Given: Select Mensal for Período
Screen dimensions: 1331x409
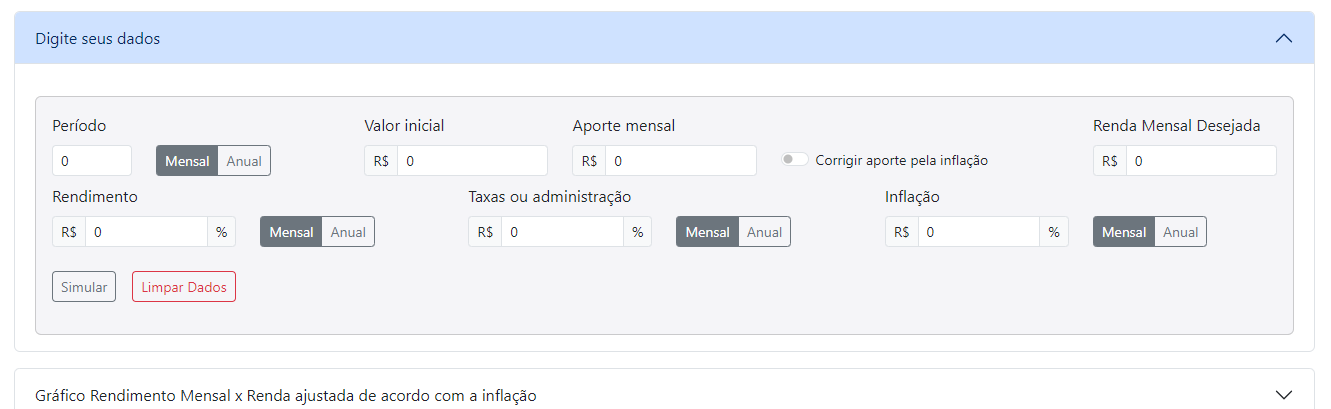Looking at the screenshot, I should [x=187, y=161].
